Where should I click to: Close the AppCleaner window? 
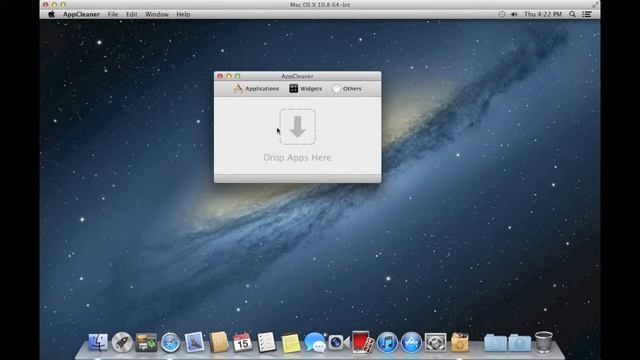[220, 76]
